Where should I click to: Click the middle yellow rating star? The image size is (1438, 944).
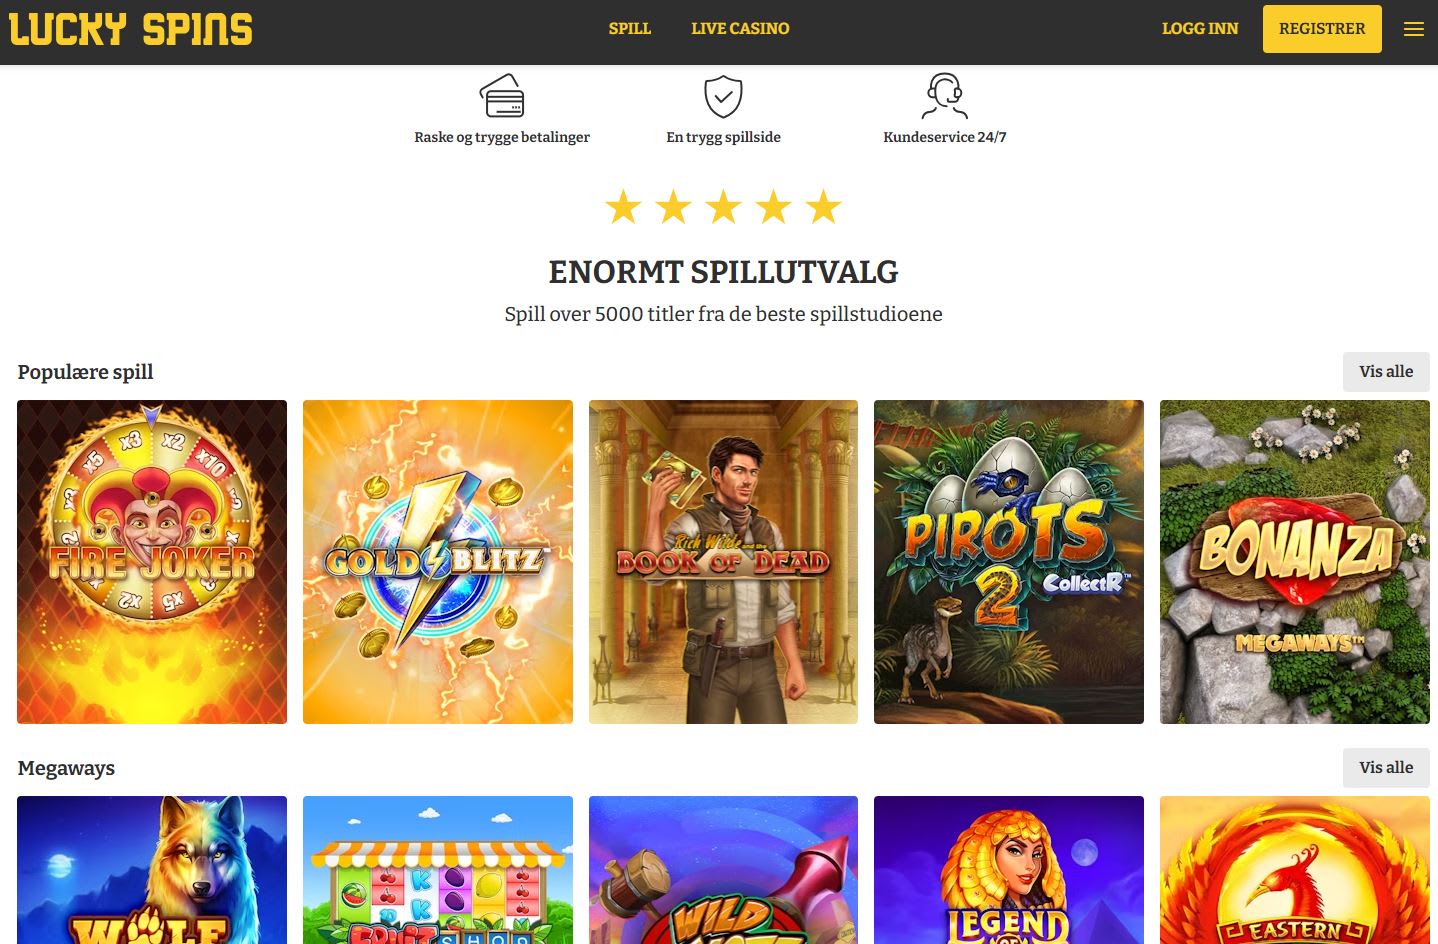click(x=723, y=207)
